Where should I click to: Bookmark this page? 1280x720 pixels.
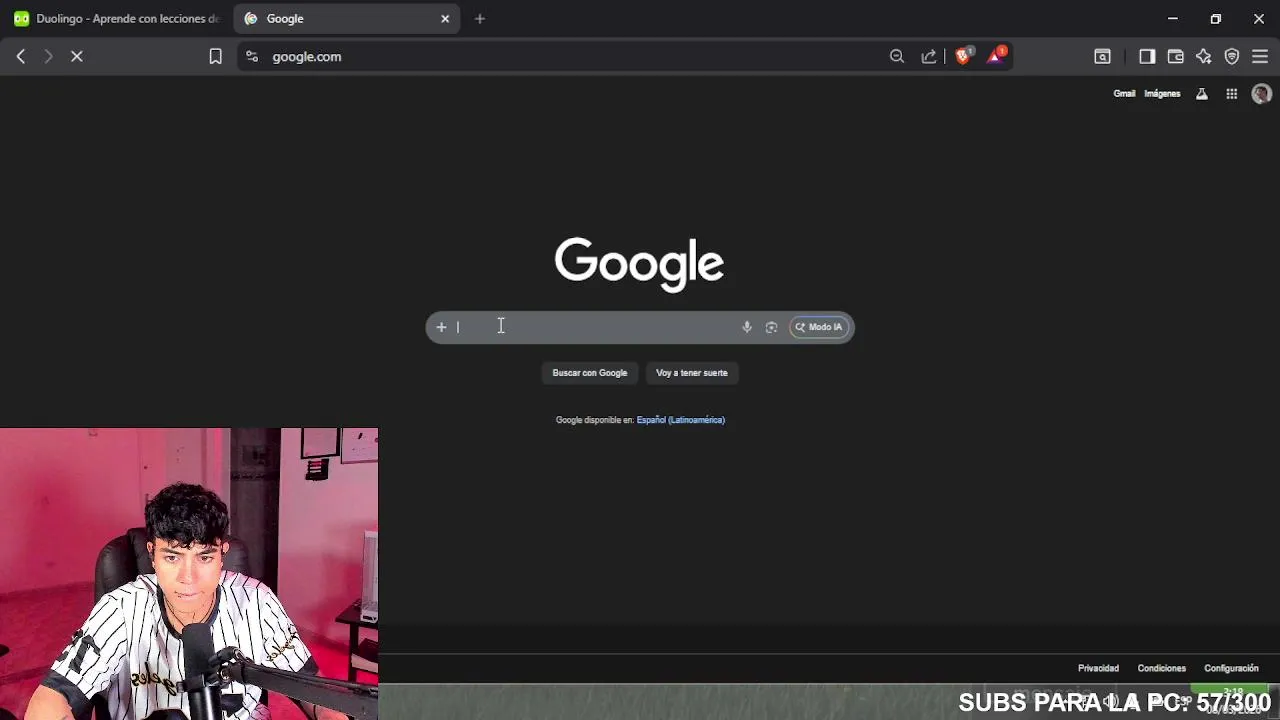click(x=215, y=57)
